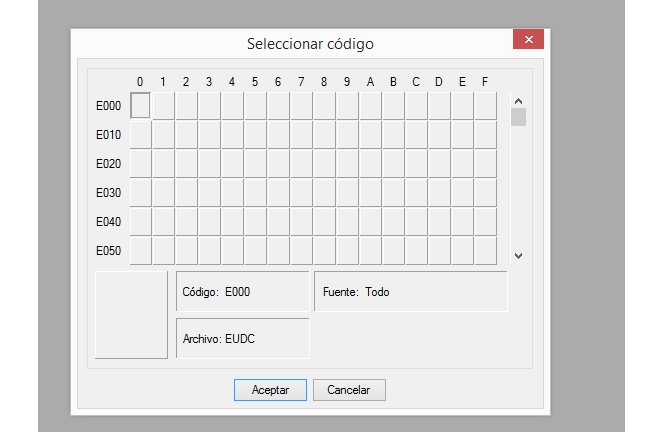Select cell in row E020 column 3
The height and width of the screenshot is (432, 664).
[x=209, y=163]
